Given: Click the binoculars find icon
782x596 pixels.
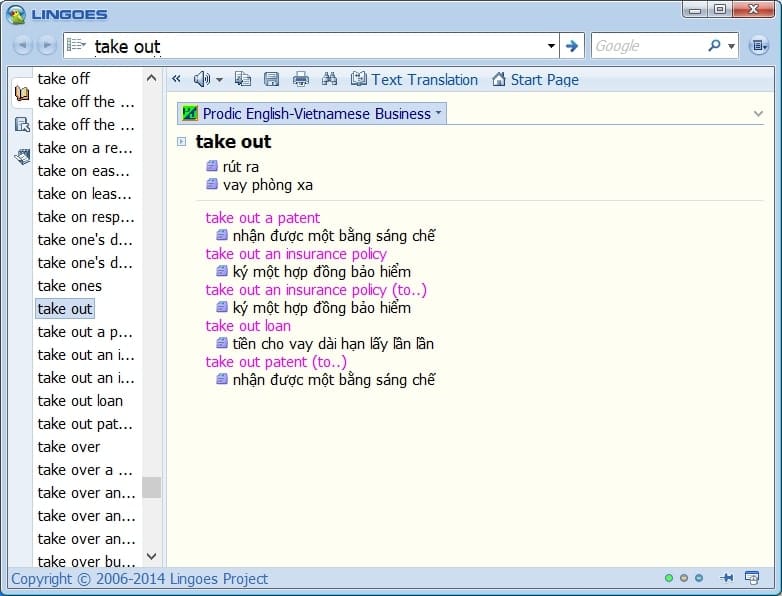Looking at the screenshot, I should pyautogui.click(x=329, y=79).
